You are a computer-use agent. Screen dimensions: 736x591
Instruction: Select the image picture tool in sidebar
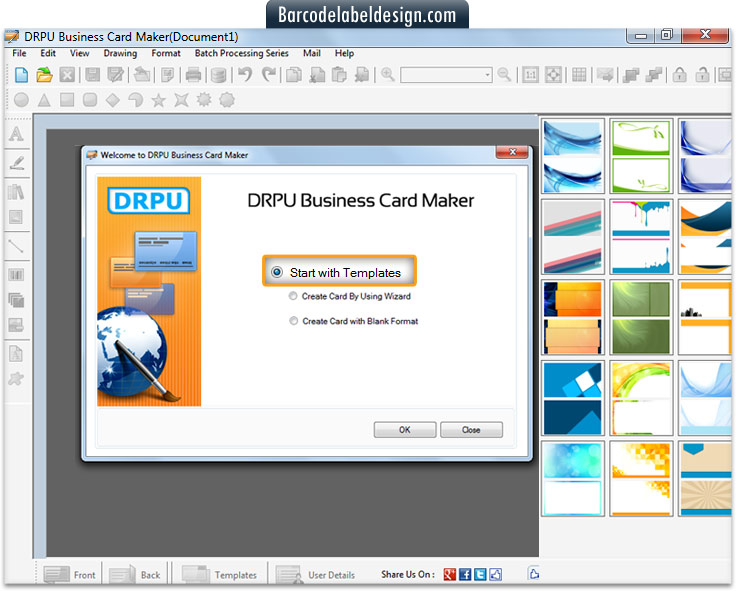coord(16,217)
